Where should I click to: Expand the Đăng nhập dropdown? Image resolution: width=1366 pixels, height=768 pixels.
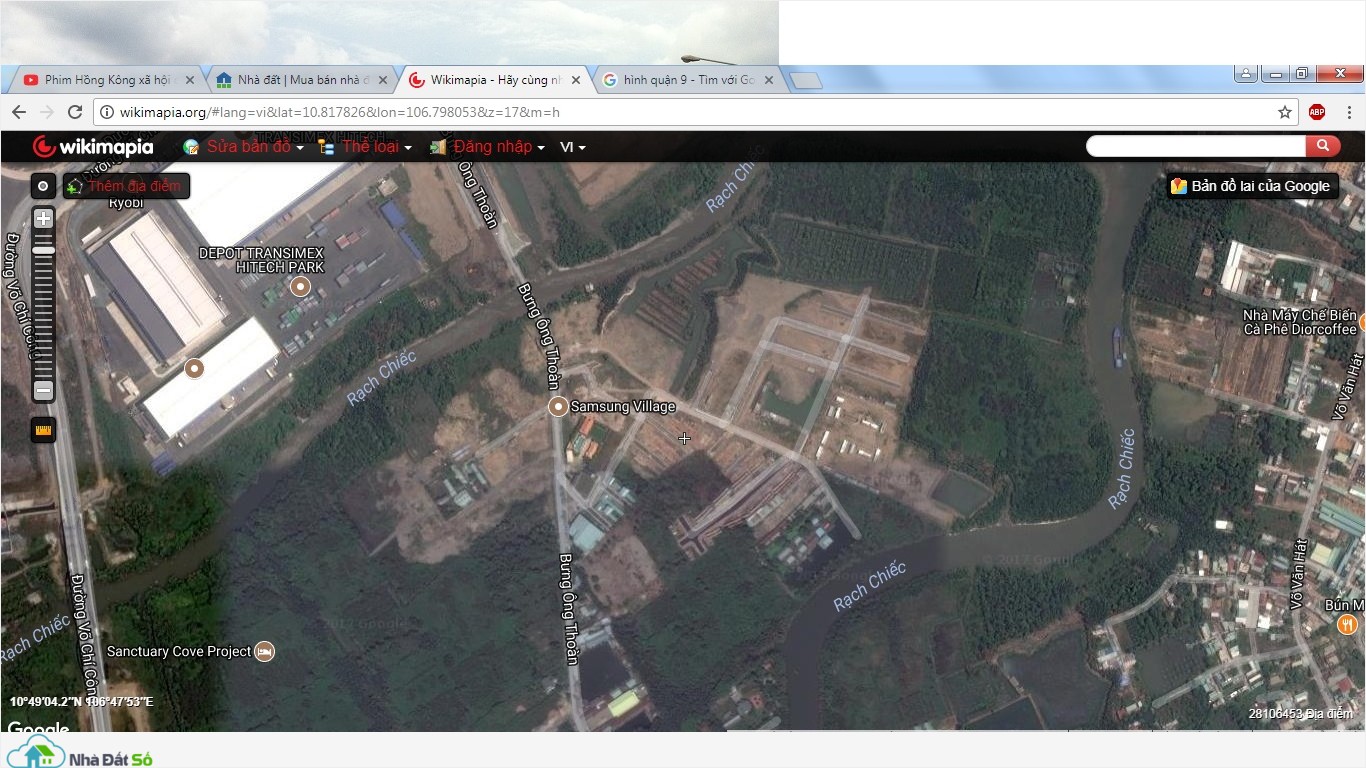tap(488, 147)
